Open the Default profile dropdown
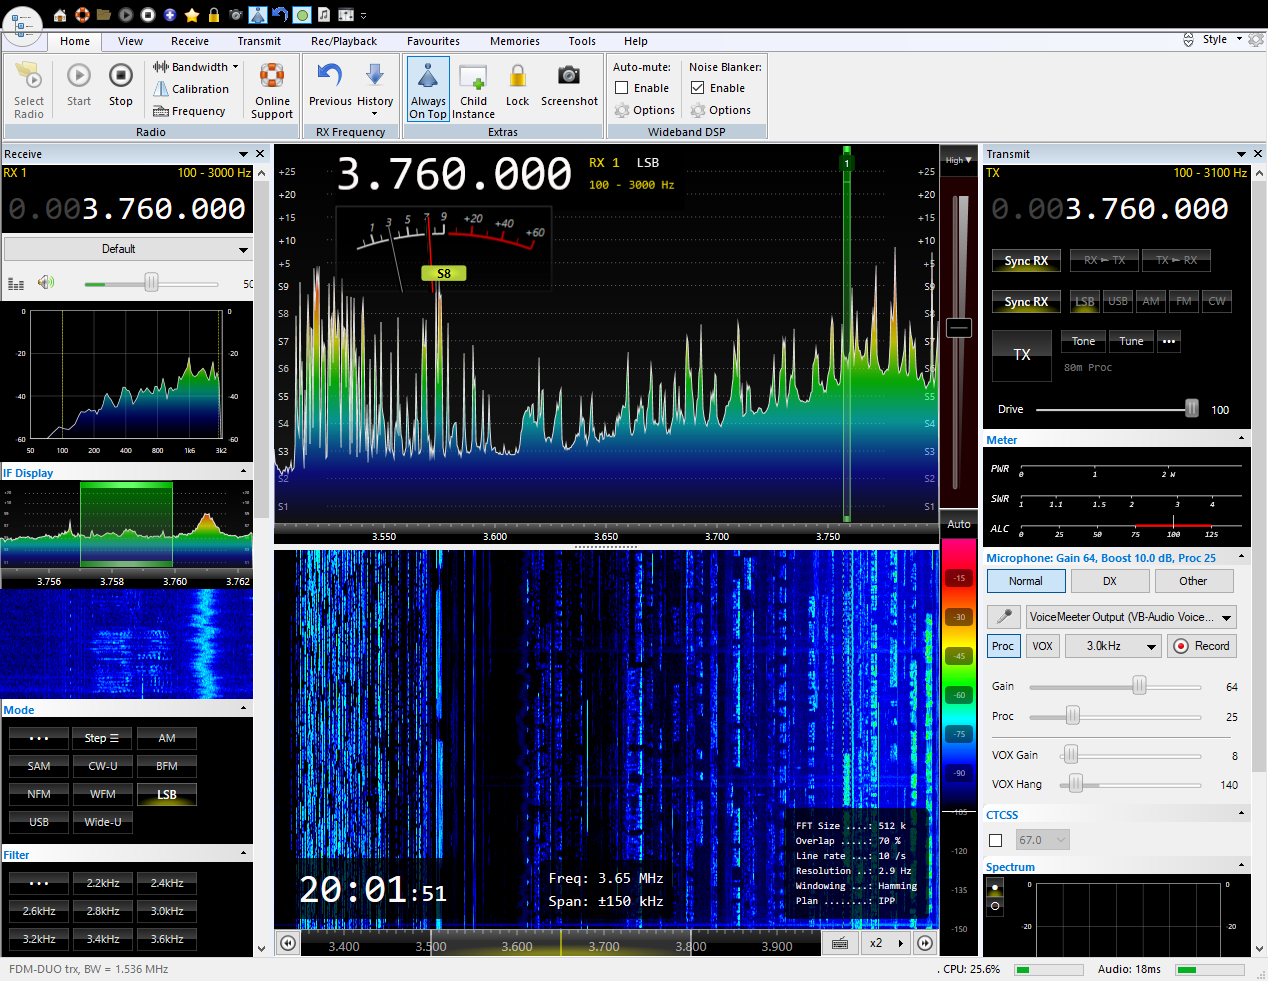Screen dimensions: 1268x981 coord(127,249)
